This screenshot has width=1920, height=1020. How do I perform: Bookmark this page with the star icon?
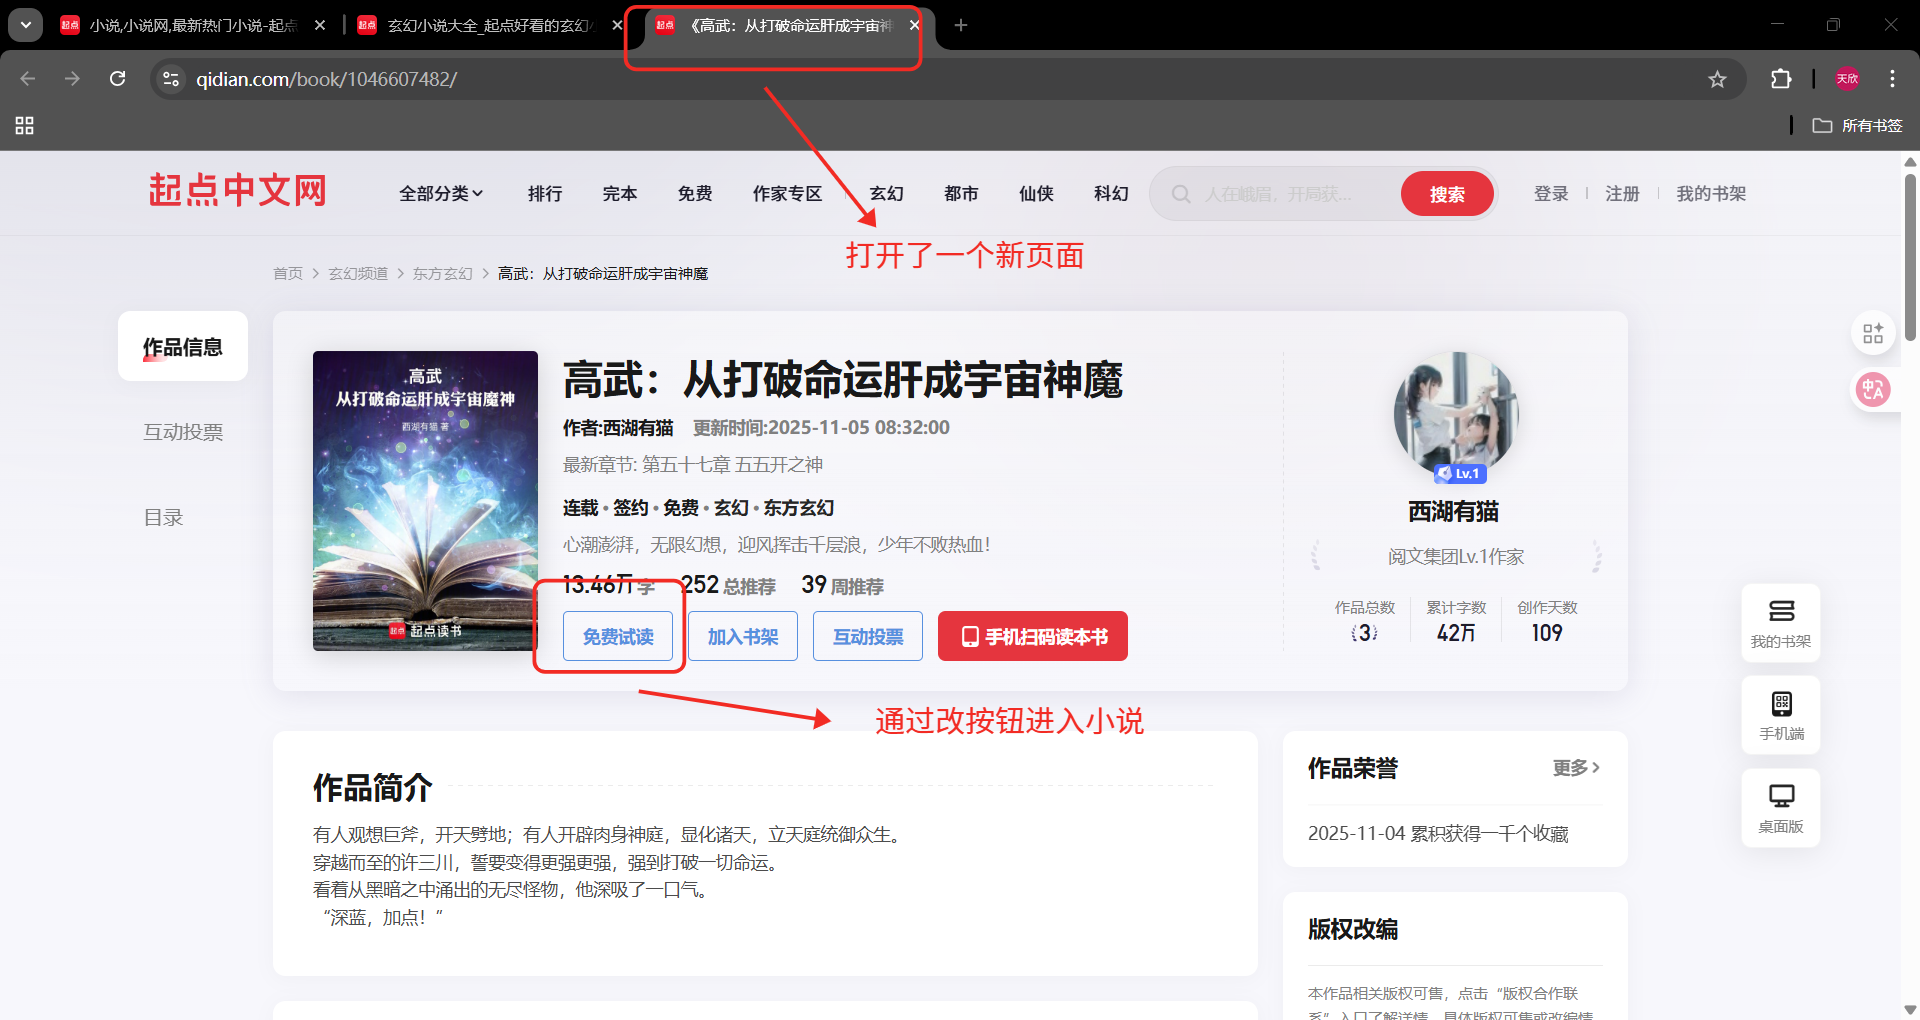point(1717,79)
